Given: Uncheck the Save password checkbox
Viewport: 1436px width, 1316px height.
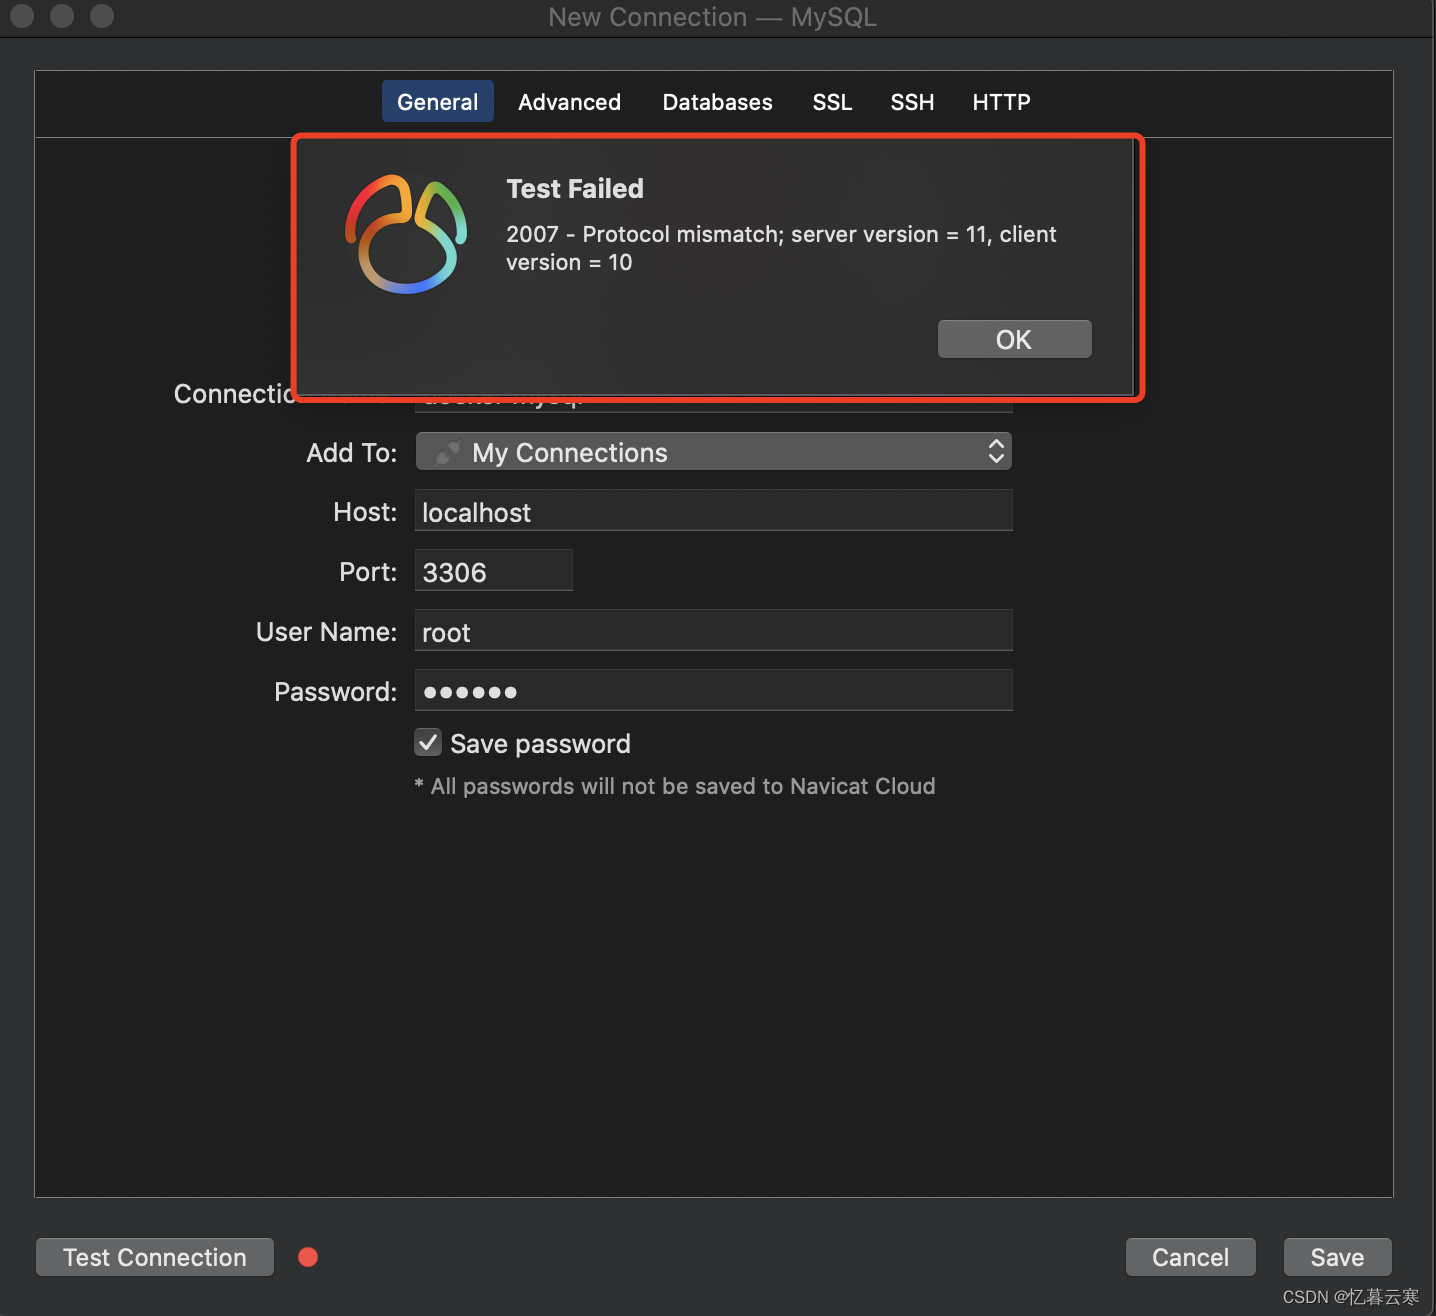Looking at the screenshot, I should pos(427,742).
